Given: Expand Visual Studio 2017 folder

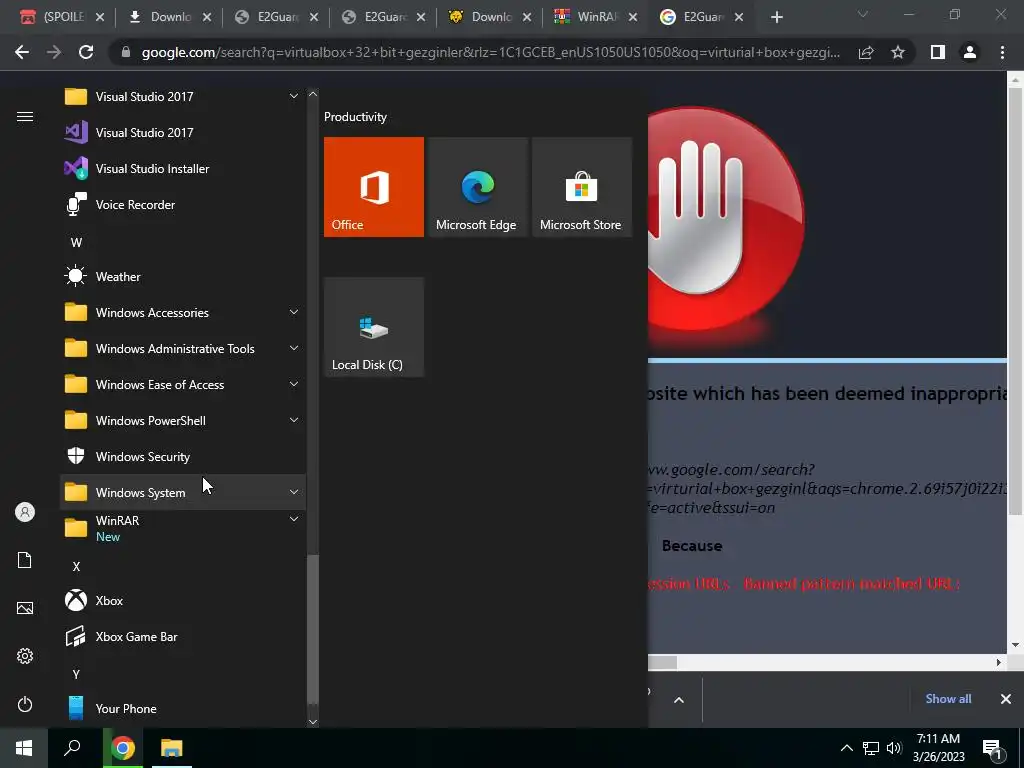Looking at the screenshot, I should (x=183, y=97).
